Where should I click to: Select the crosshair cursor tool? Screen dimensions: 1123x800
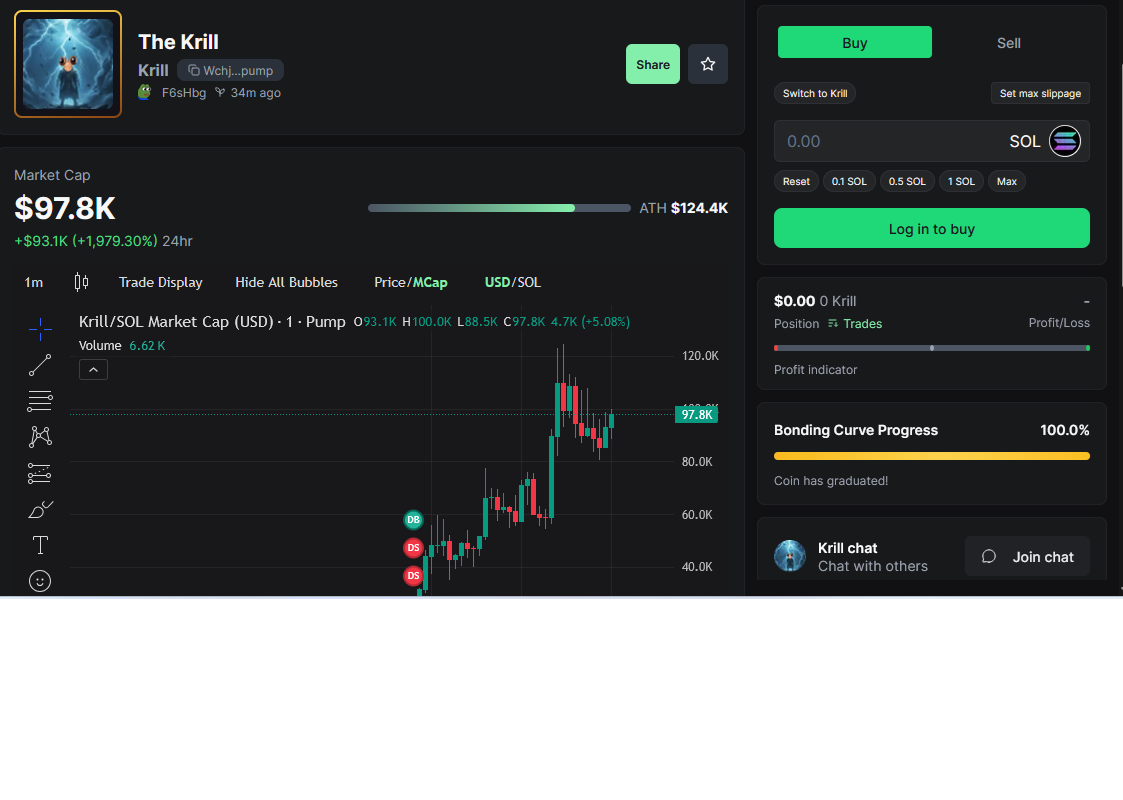point(40,328)
